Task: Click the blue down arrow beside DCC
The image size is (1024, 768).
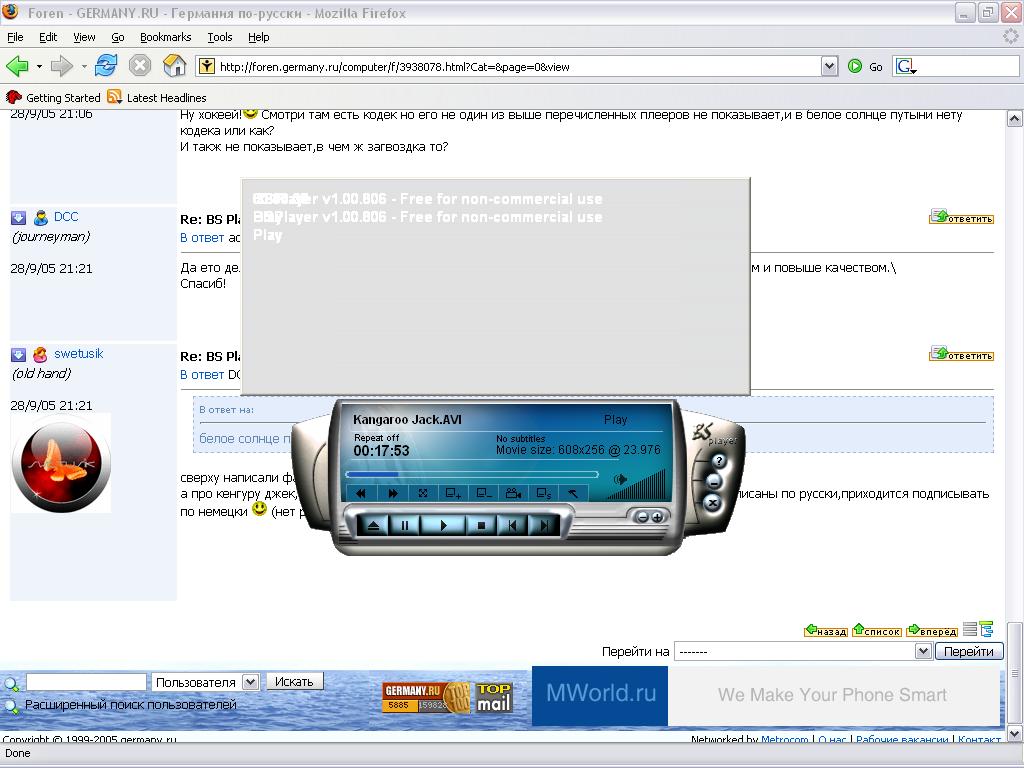Action: pos(18,217)
